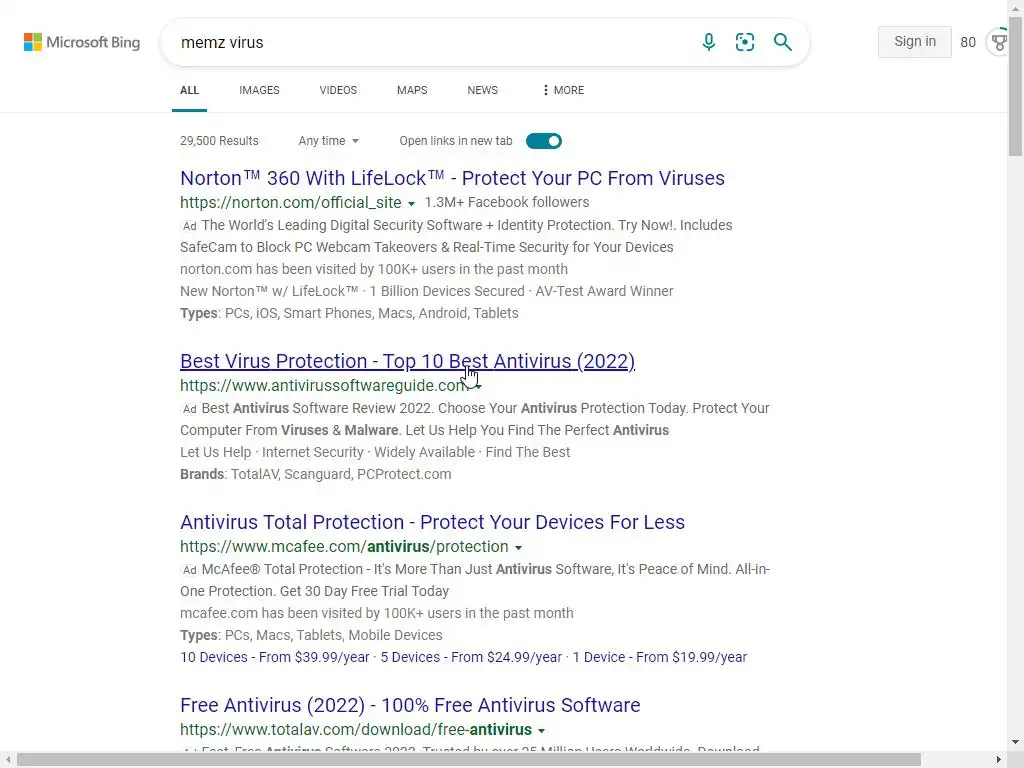Screen dimensions: 1024x768
Task: Open Antivirus Total Protection McAfee link
Action: point(432,522)
